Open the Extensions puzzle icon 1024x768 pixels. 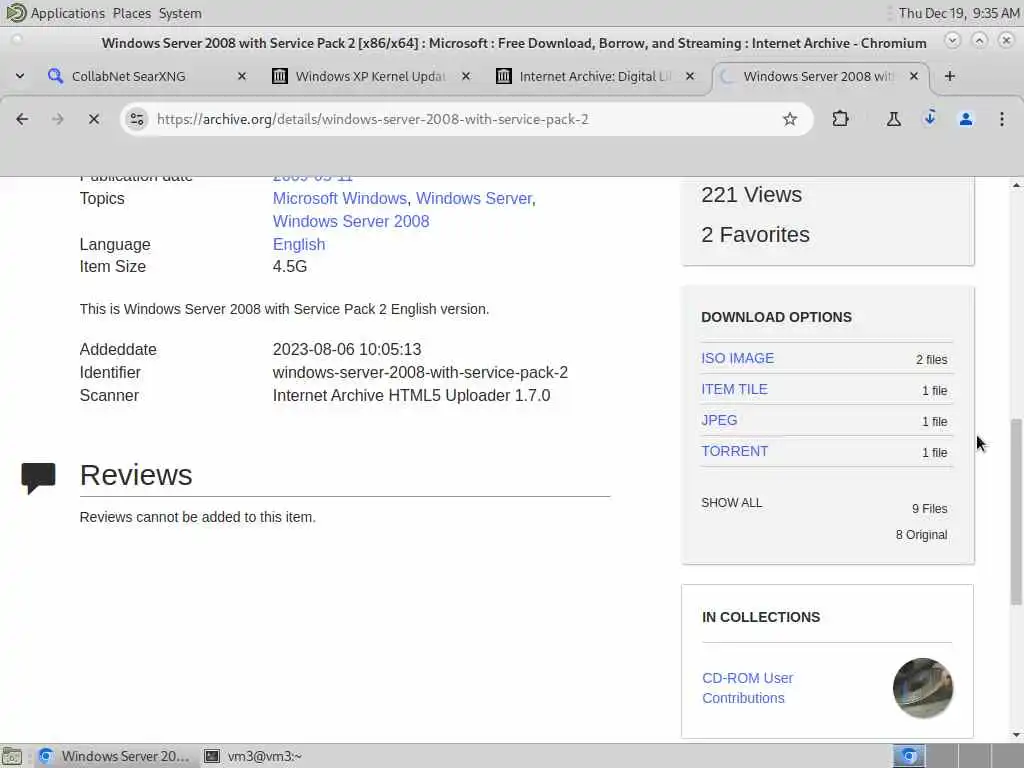[x=840, y=119]
